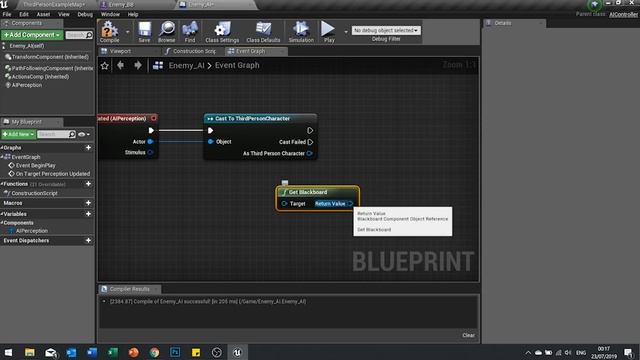
Task: Add a new function with the plus icon
Action: click(88, 184)
